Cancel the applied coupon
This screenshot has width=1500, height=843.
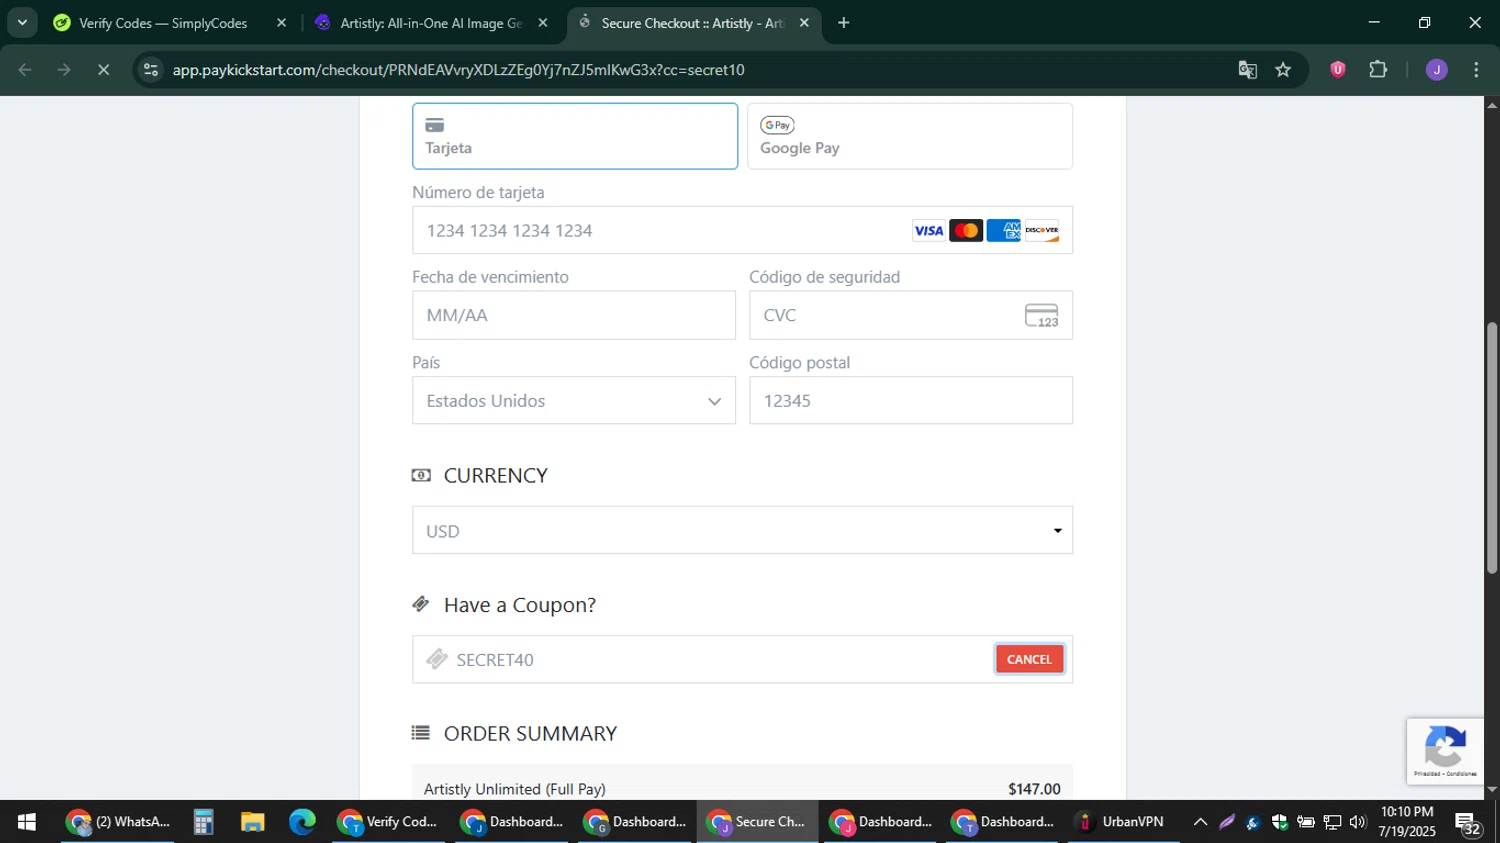pos(1029,659)
